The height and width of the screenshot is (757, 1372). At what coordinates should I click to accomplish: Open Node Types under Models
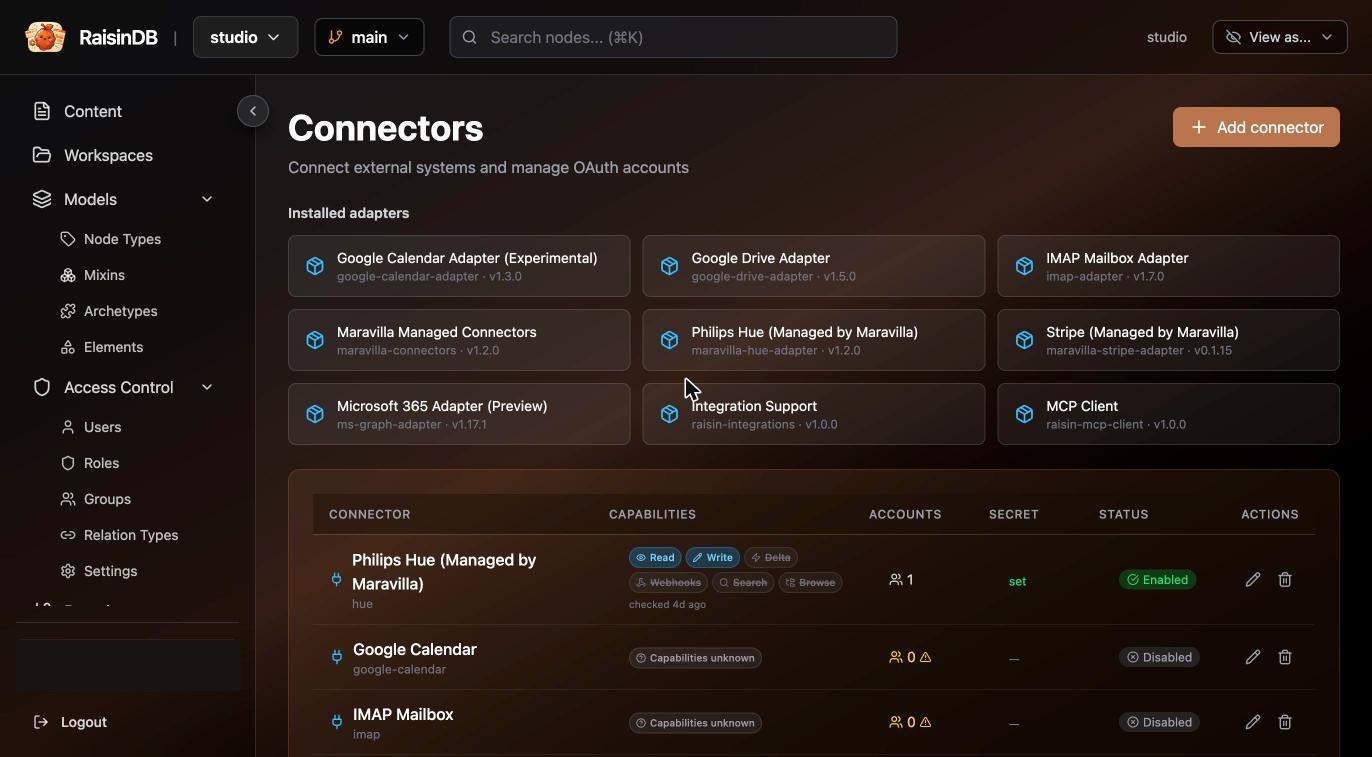[x=122, y=239]
